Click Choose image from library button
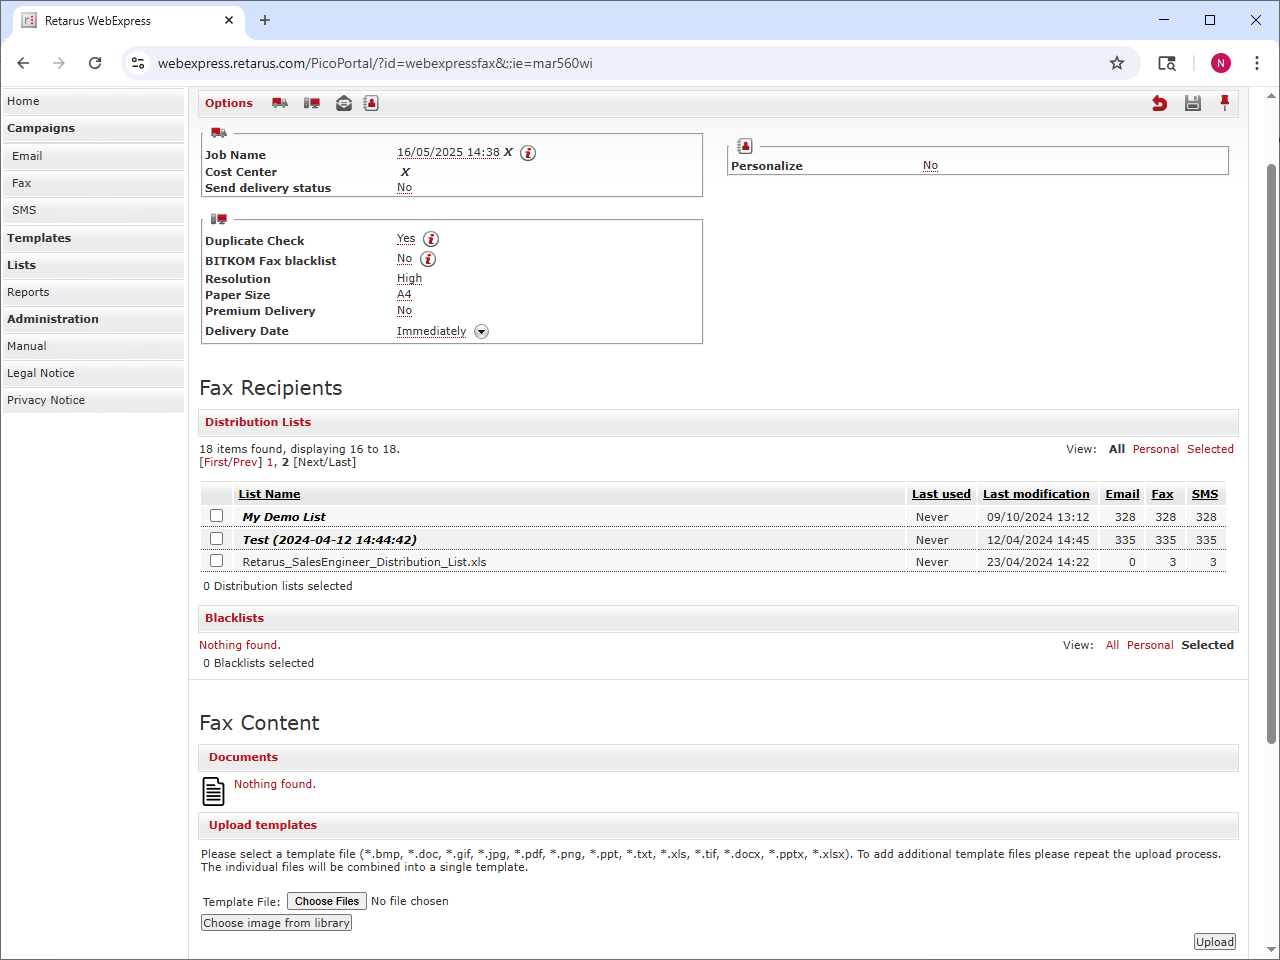The height and width of the screenshot is (960, 1280). coord(276,923)
